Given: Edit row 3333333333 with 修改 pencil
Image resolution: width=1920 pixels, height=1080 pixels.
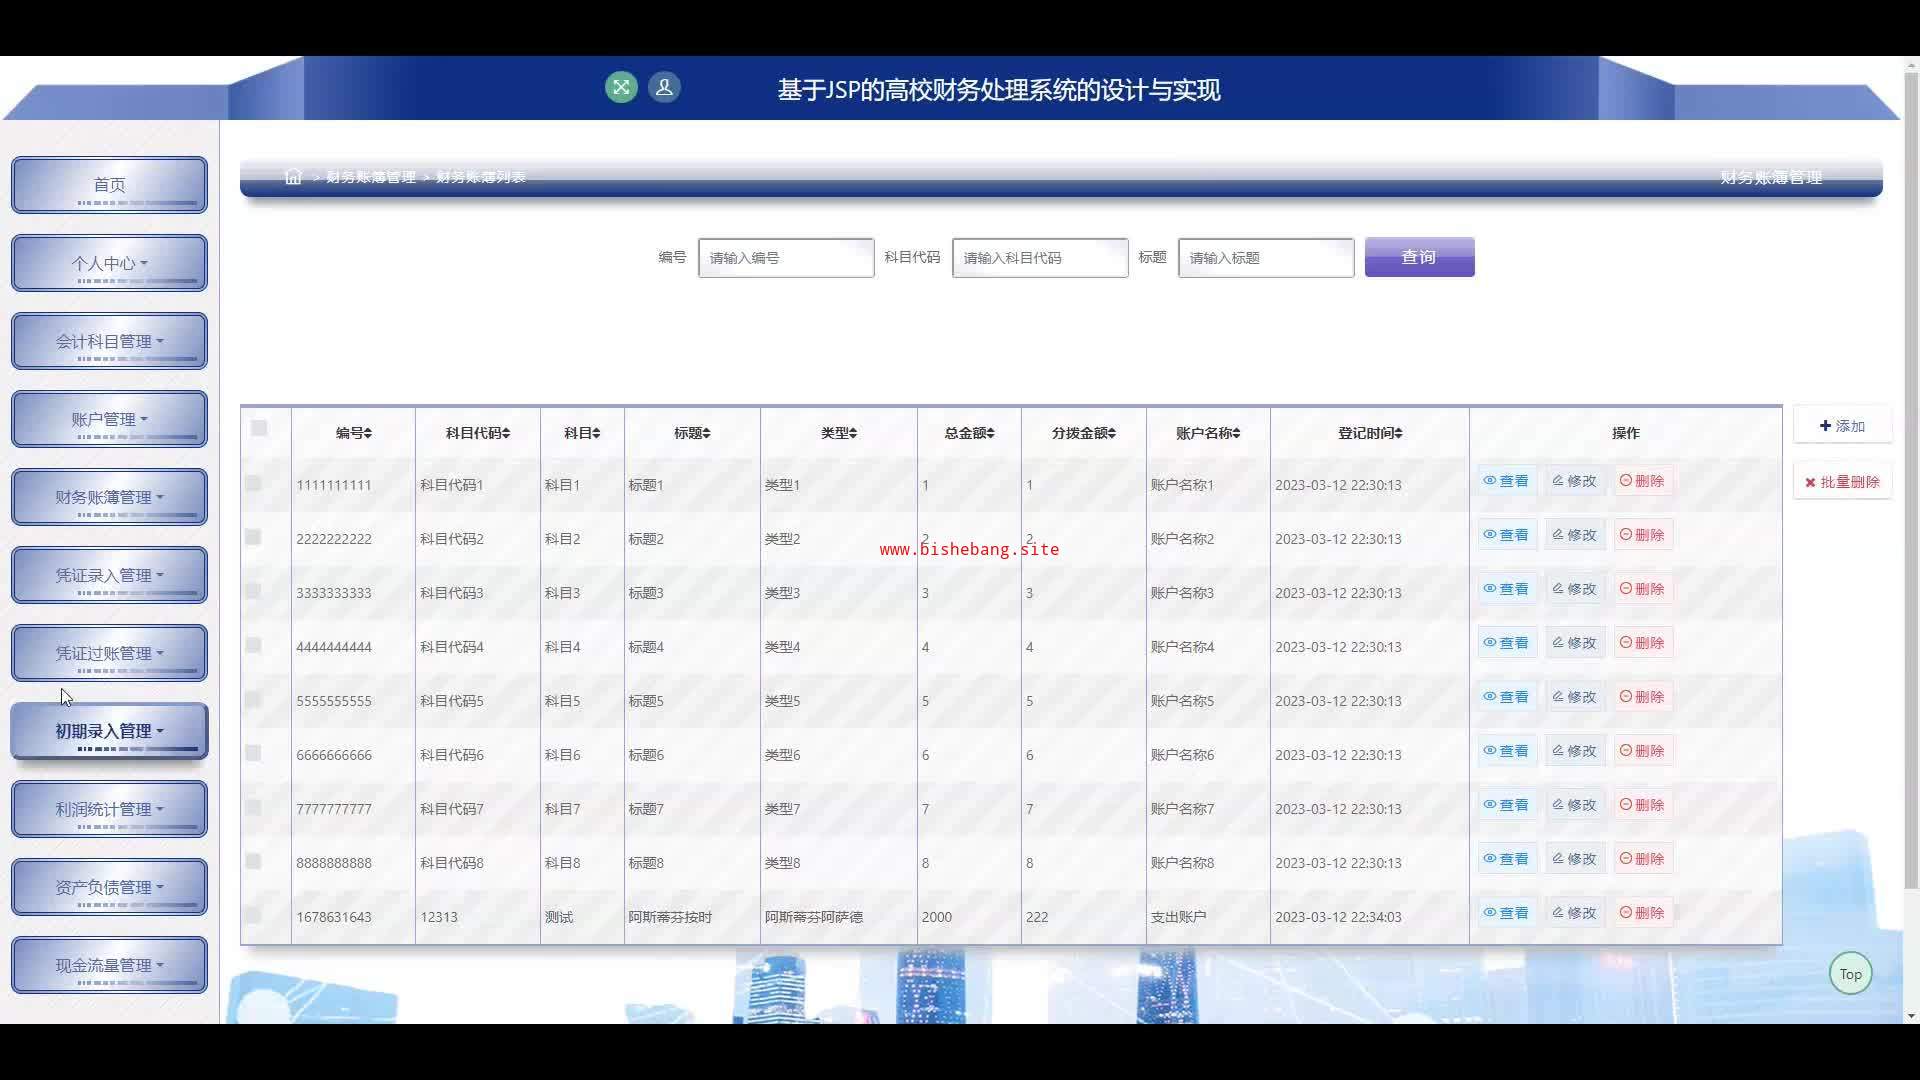Looking at the screenshot, I should point(1574,589).
